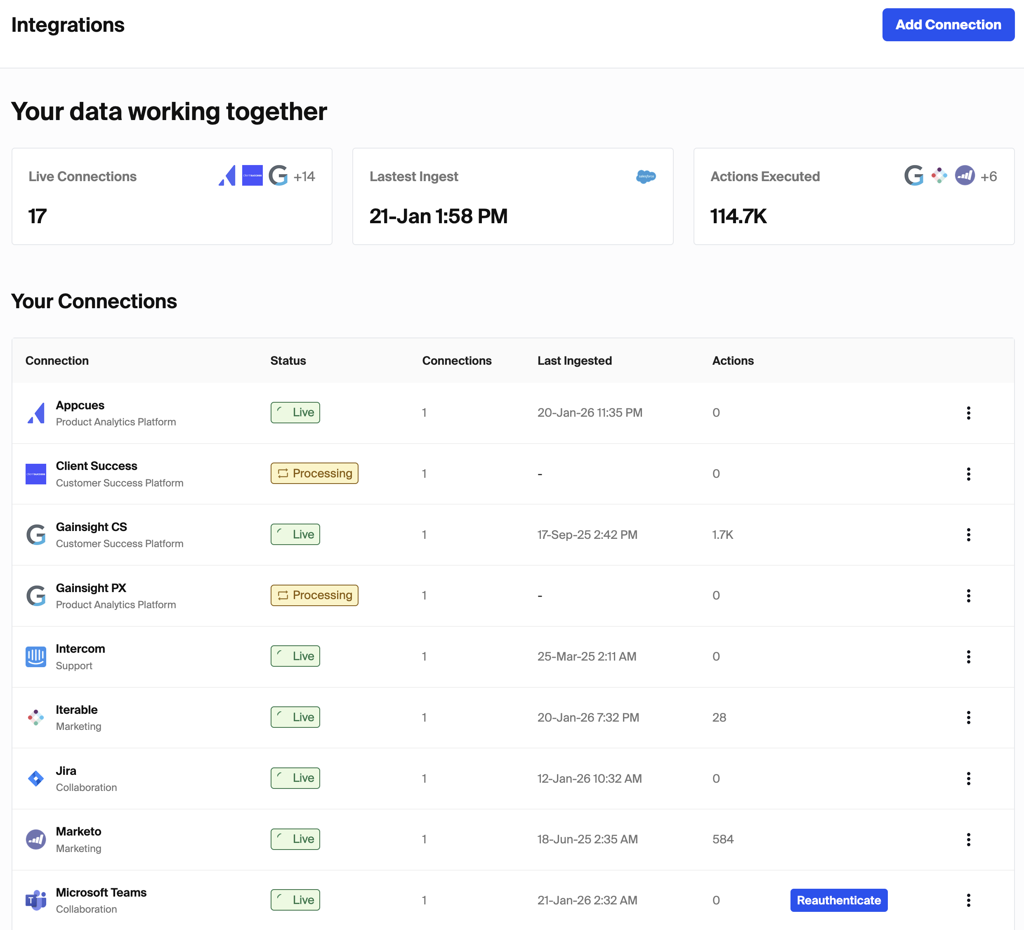The image size is (1024, 930).
Task: Click the Appcues logo icon in table
Action: [x=36, y=413]
